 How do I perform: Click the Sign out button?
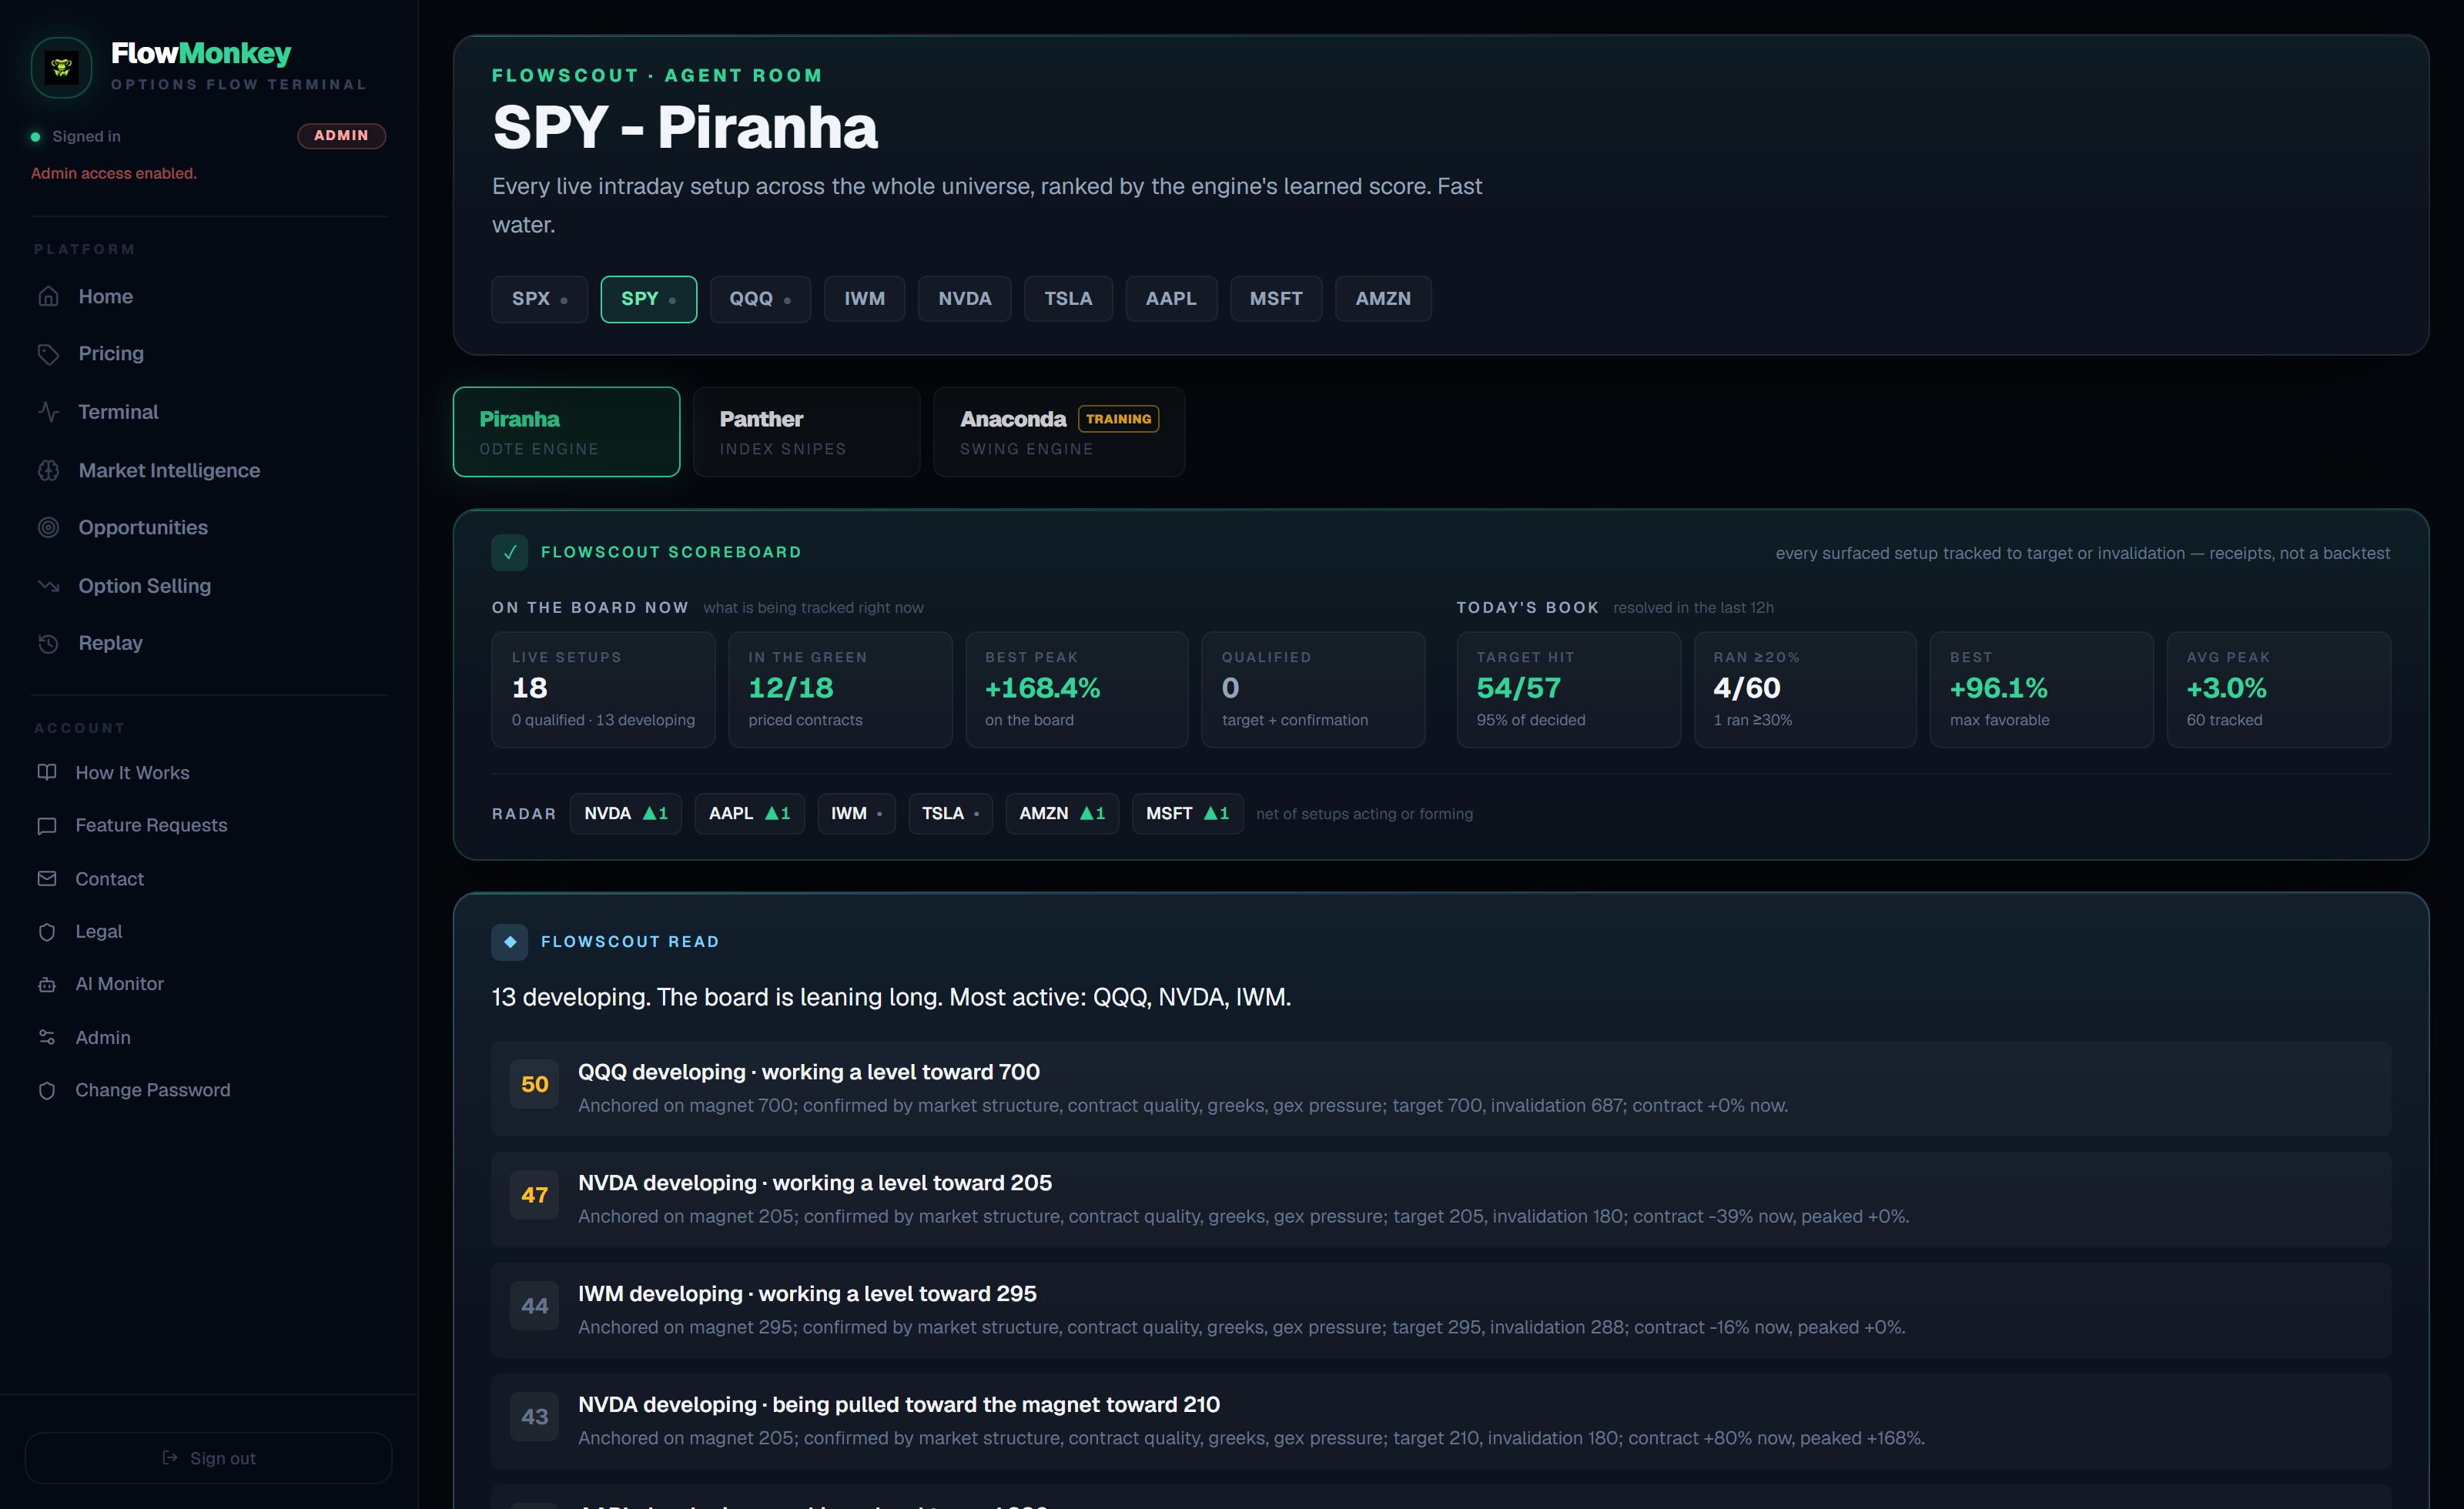click(x=208, y=1458)
